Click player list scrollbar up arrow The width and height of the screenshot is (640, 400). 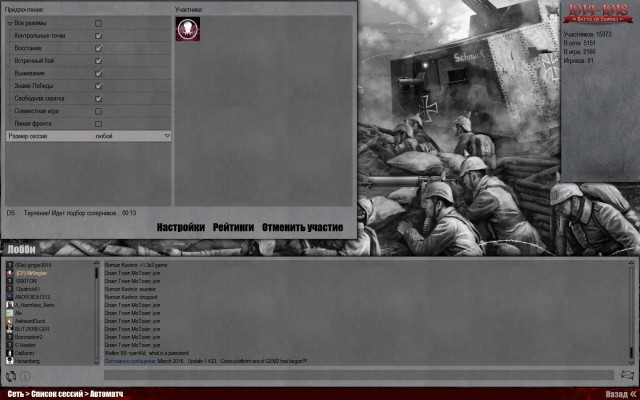coord(96,263)
